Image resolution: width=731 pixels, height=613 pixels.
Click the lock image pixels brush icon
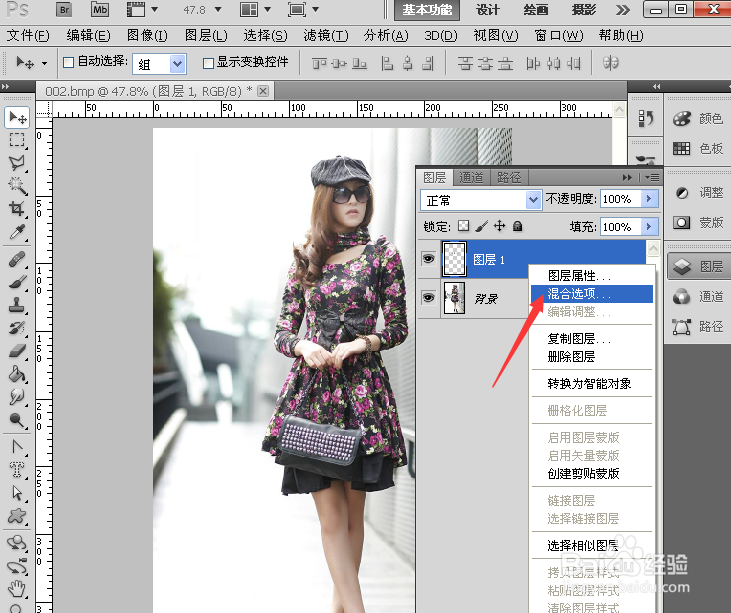pos(482,226)
